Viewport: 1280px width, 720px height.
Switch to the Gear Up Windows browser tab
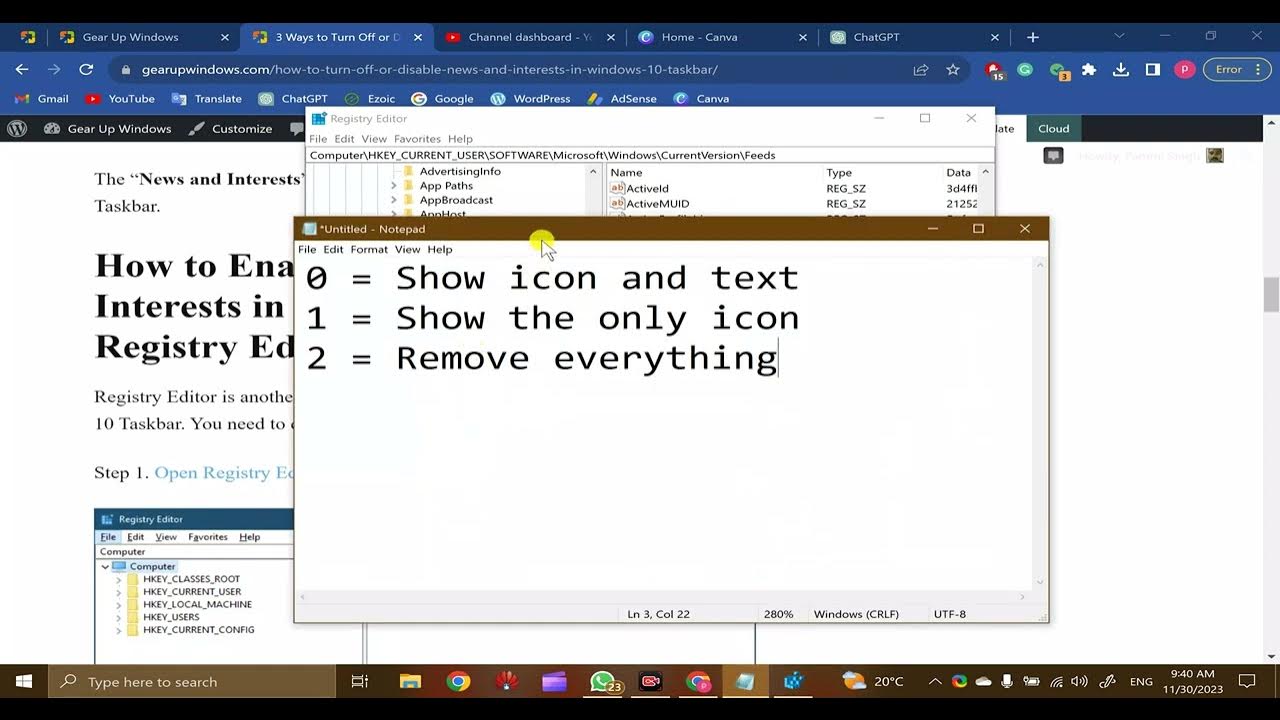coord(145,37)
